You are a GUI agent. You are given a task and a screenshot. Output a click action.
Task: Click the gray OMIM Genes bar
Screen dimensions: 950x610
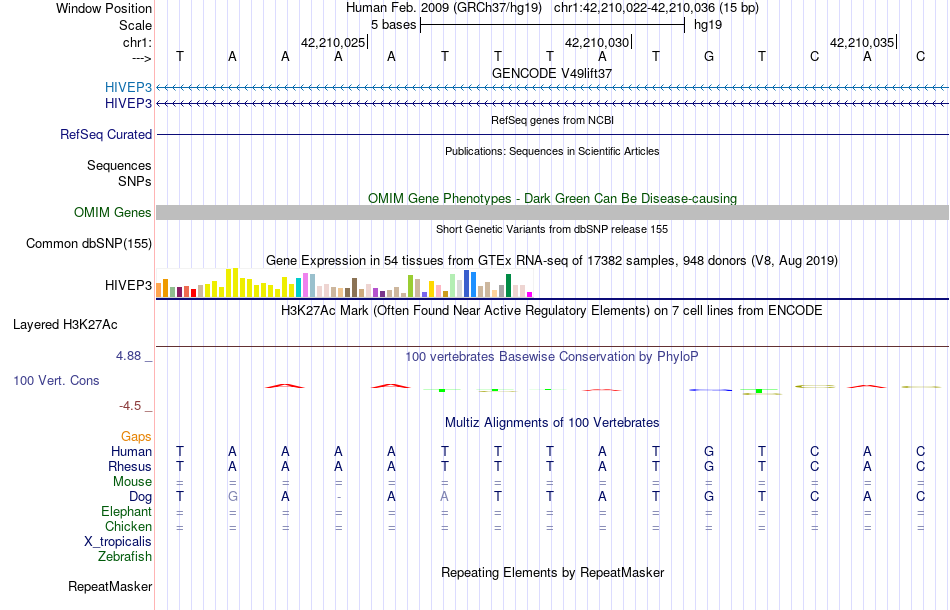click(552, 212)
